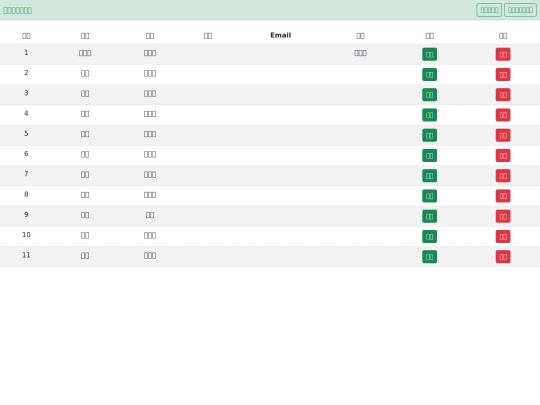Select the row number cell "3"
This screenshot has width=540, height=405.
tap(26, 93)
